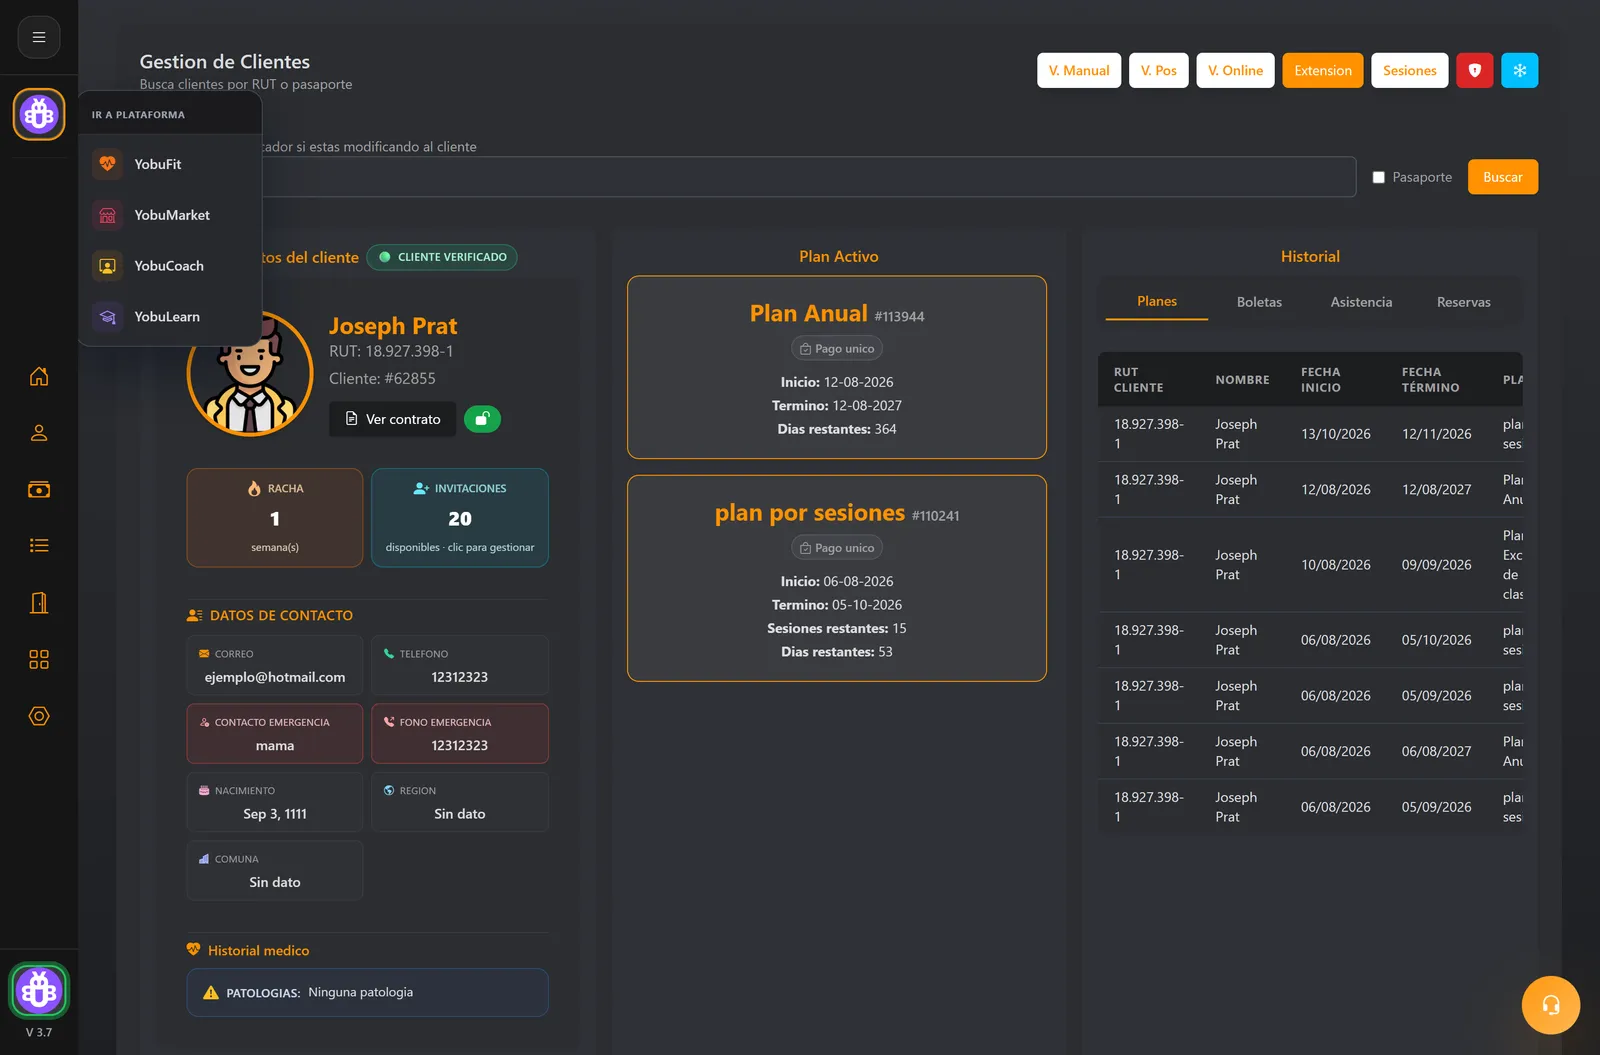Switch to the Asistencia tab

(x=1361, y=302)
